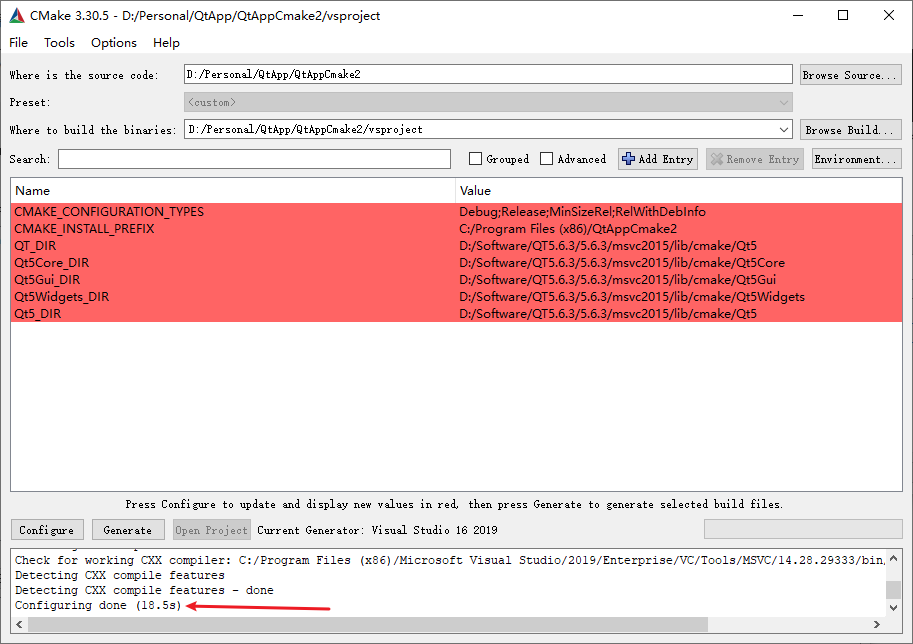Expand the build binaries path dropdown
This screenshot has width=913, height=644.
(x=783, y=130)
